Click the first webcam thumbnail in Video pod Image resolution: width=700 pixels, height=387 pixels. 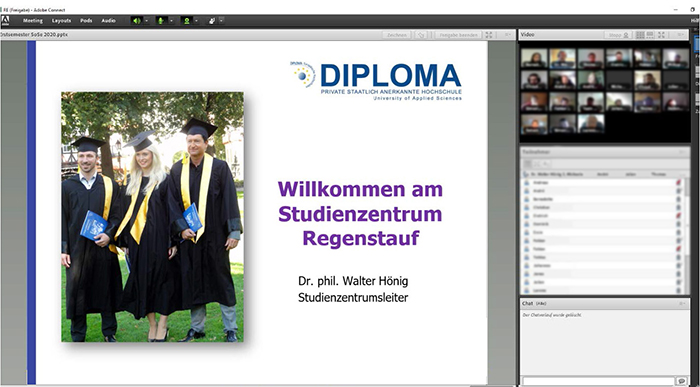534,58
